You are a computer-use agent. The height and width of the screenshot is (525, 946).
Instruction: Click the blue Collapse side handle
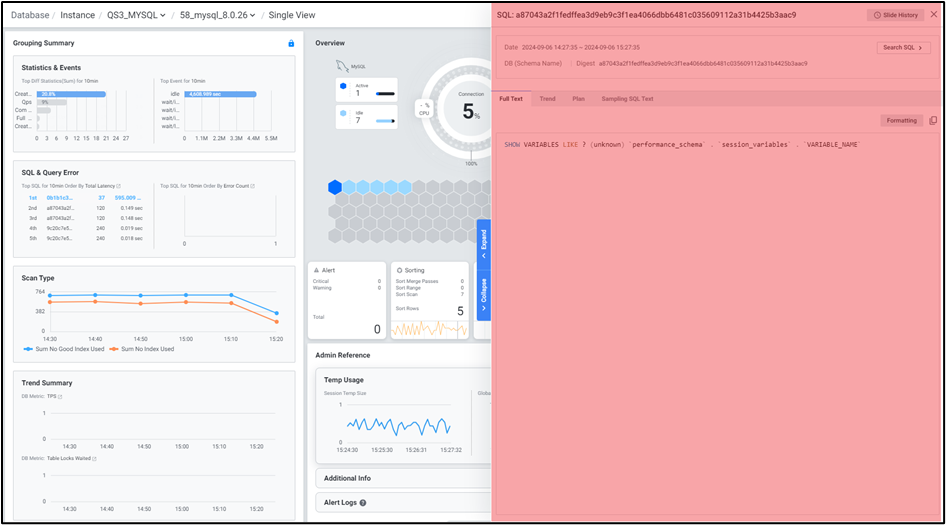[484, 295]
